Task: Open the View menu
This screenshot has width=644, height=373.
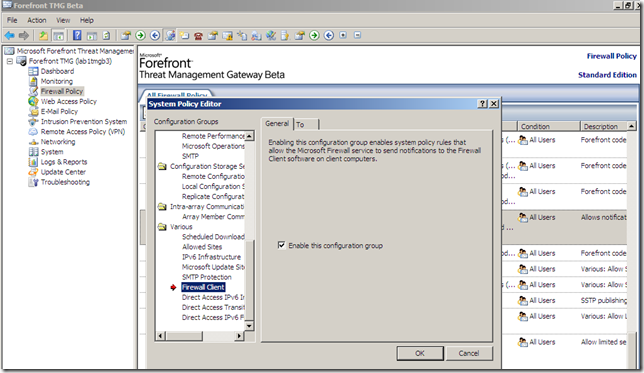Action: coord(63,20)
